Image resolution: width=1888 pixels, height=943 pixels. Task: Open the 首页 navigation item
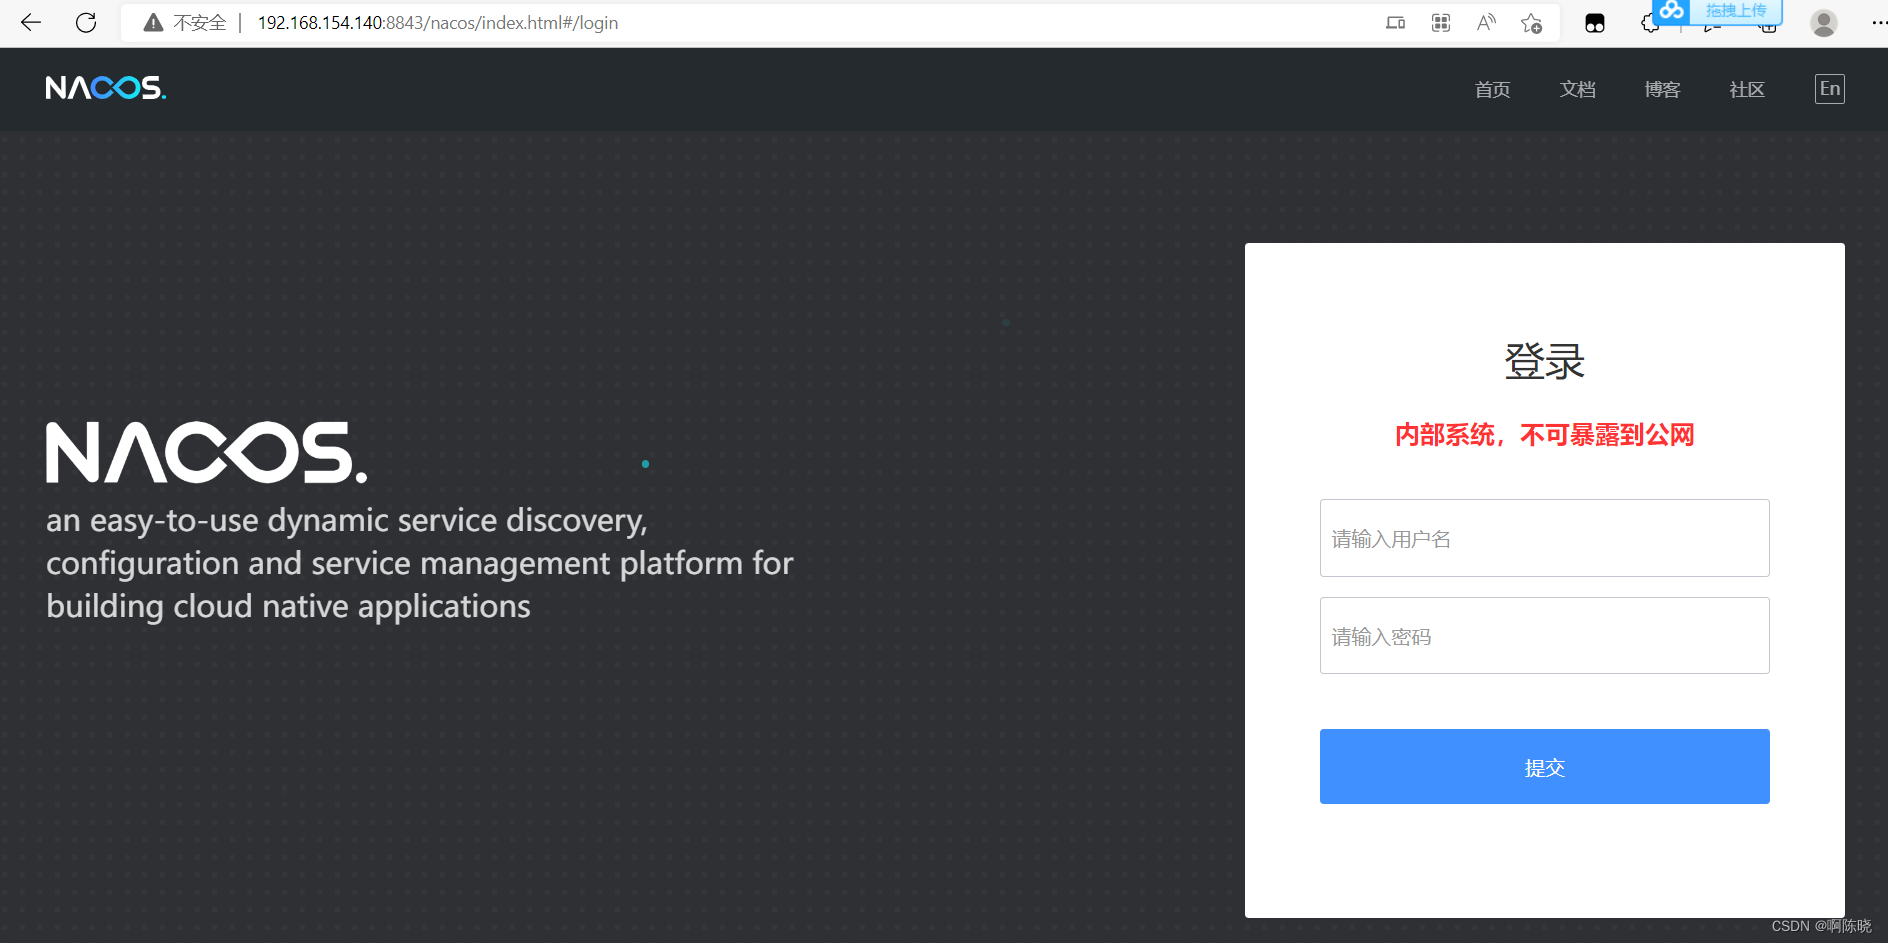(x=1492, y=90)
